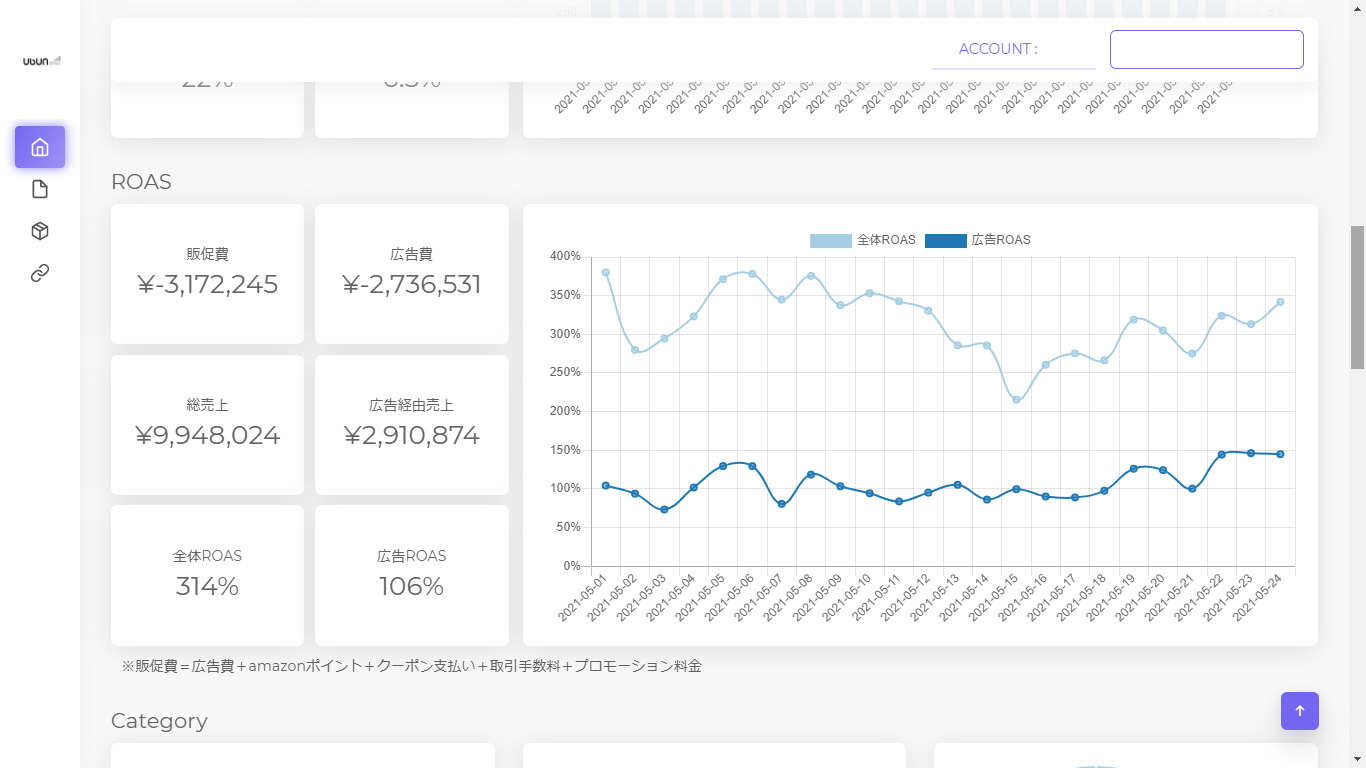Image resolution: width=1366 pixels, height=768 pixels.
Task: Click the 販促費 ¥-3,172,245 card
Action: [207, 274]
